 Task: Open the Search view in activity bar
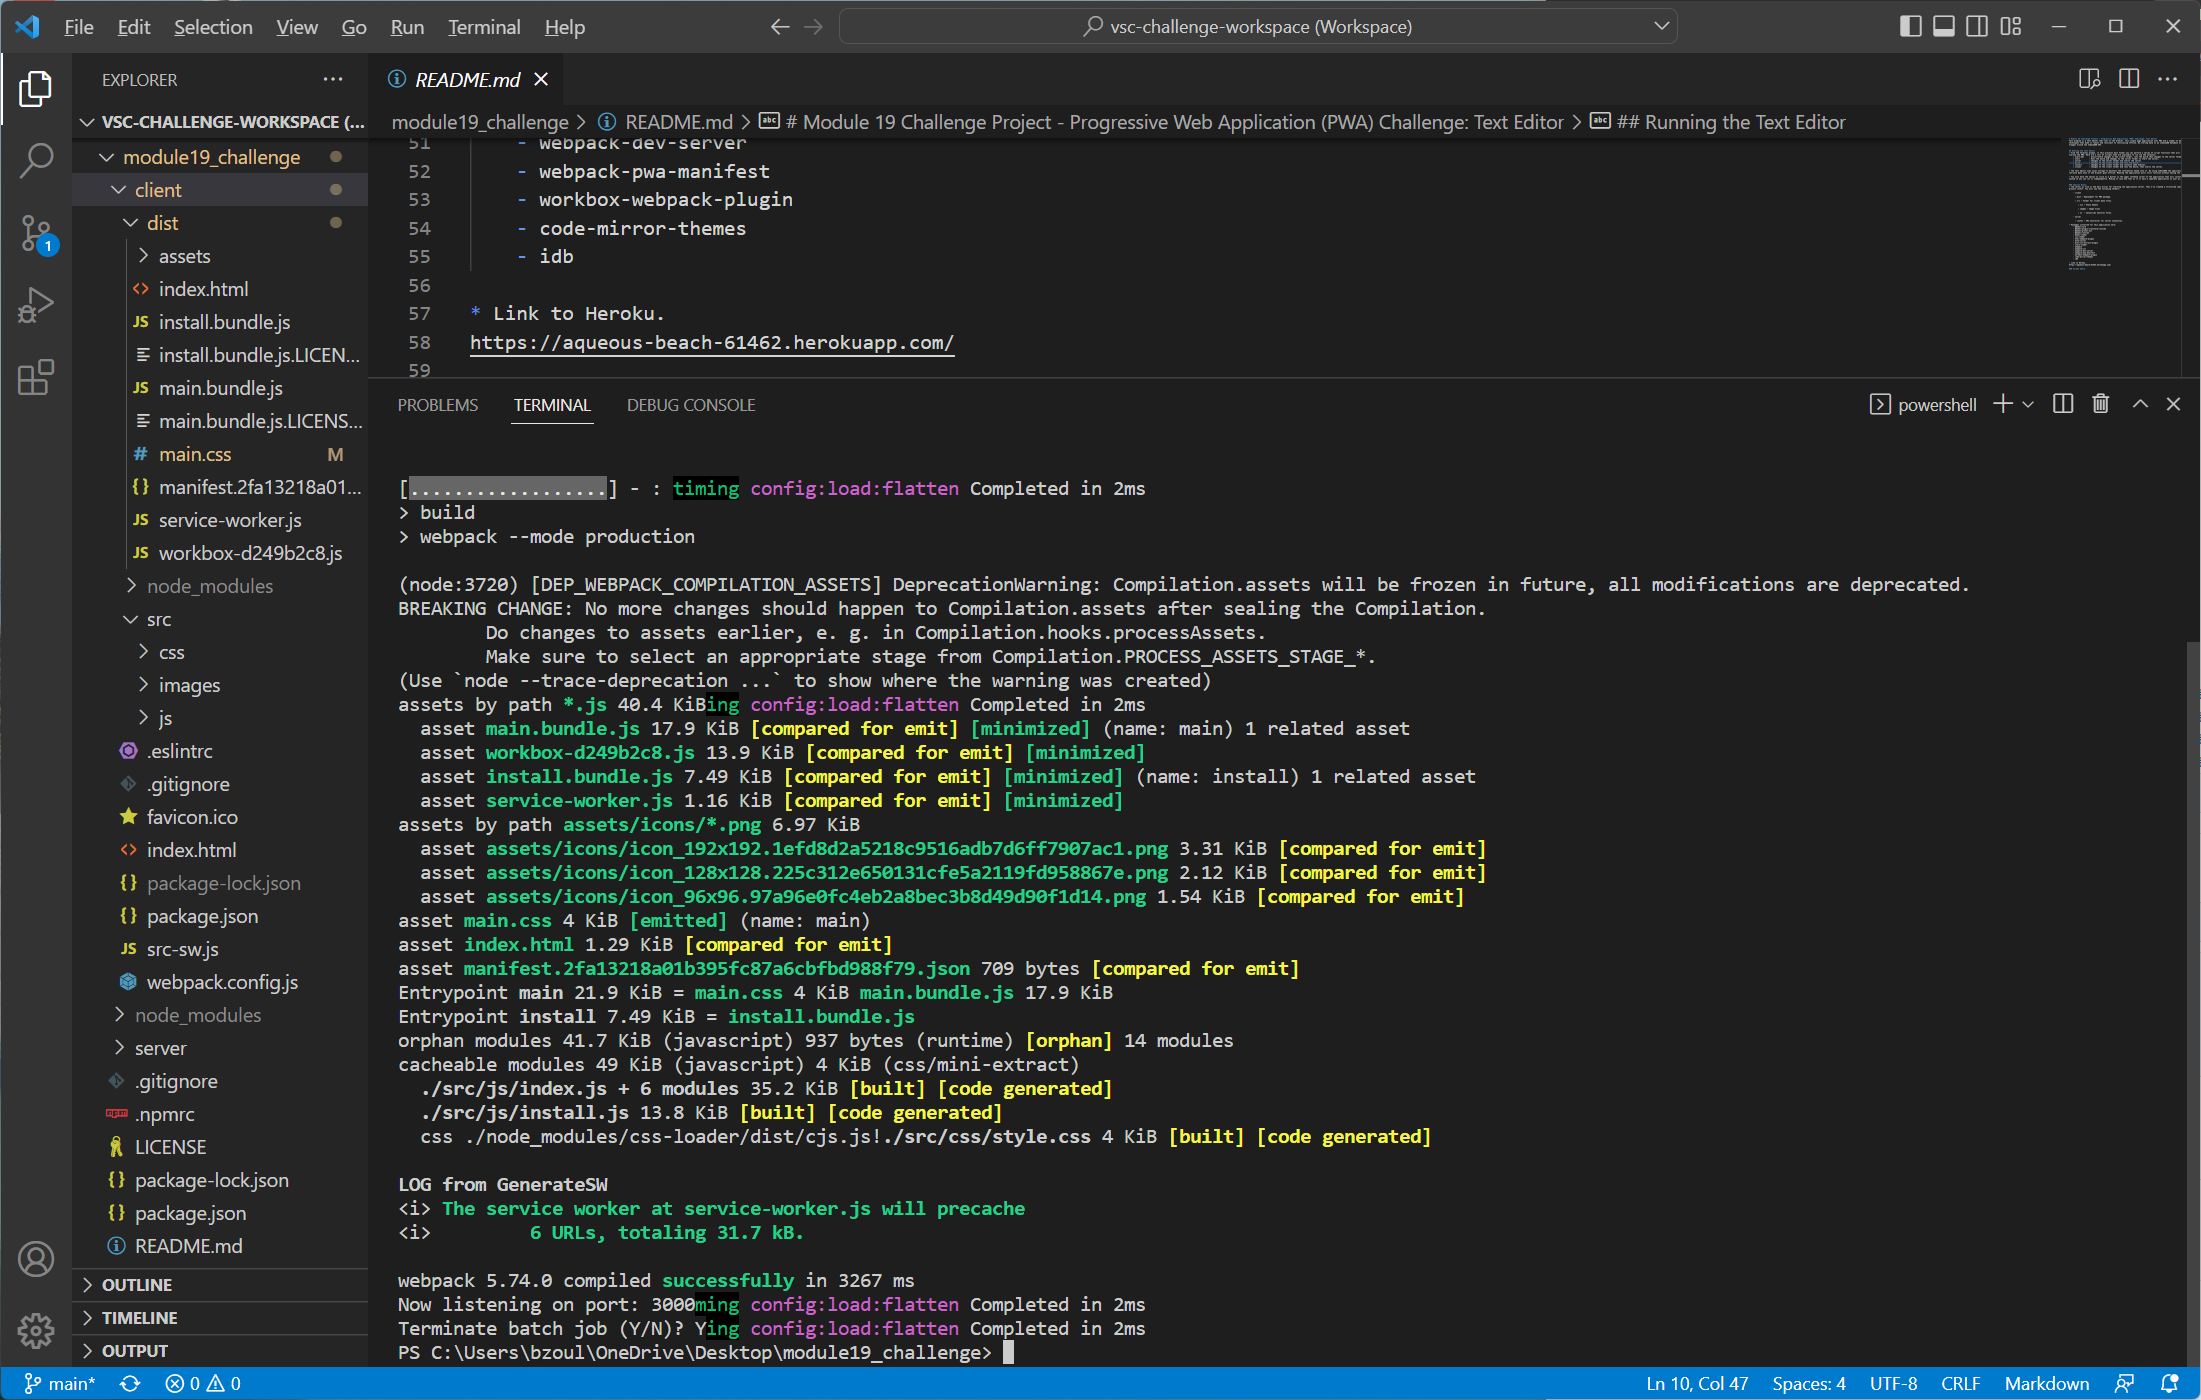click(36, 160)
